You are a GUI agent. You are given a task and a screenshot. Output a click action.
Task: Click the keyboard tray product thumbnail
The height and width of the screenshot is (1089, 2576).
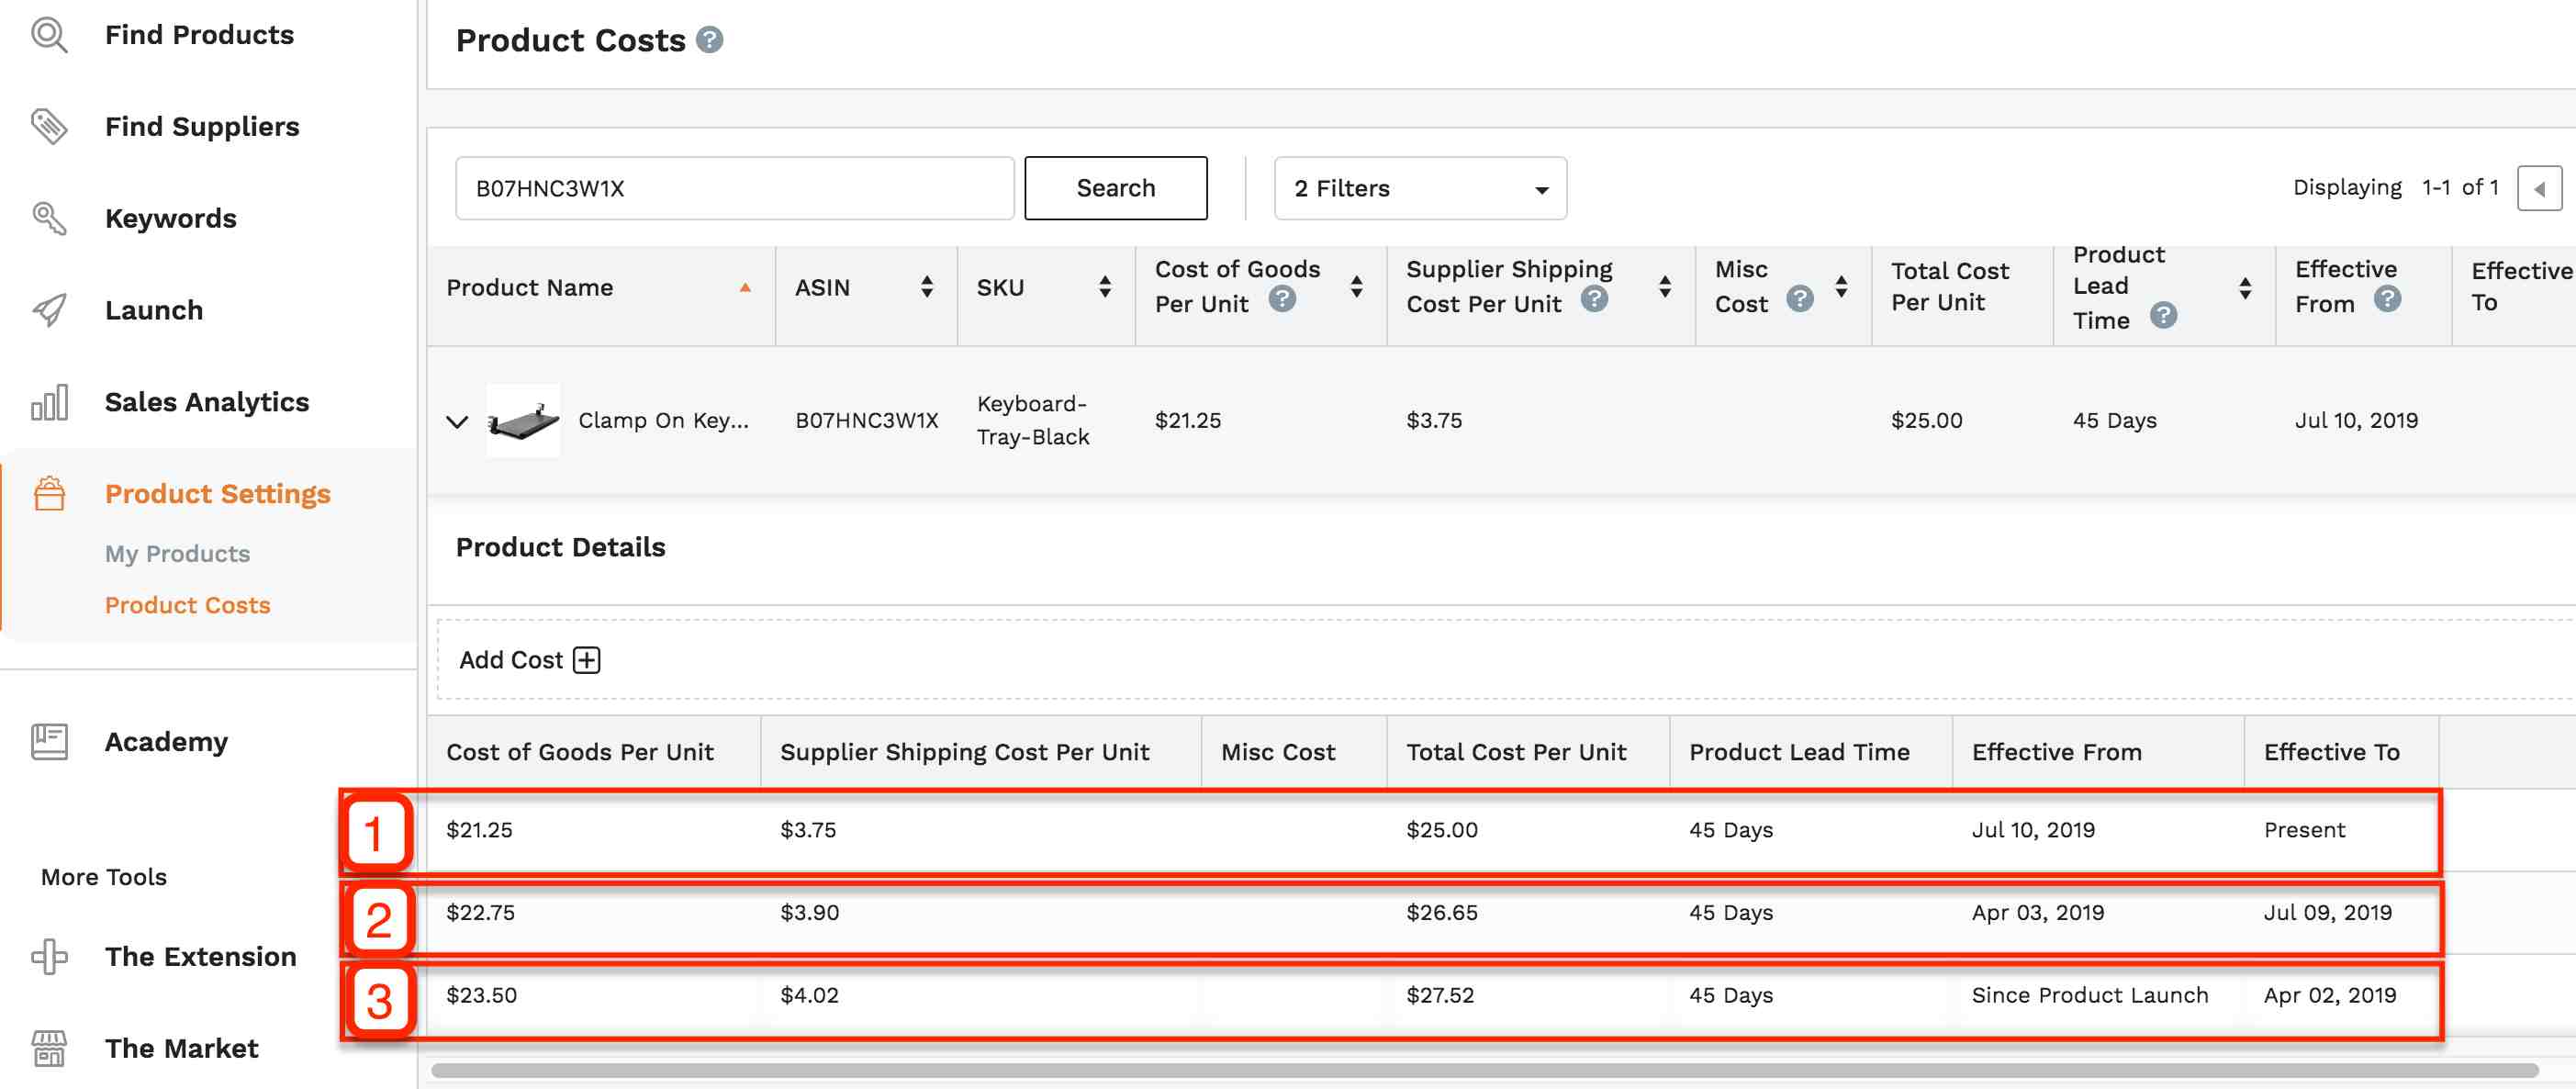click(523, 421)
